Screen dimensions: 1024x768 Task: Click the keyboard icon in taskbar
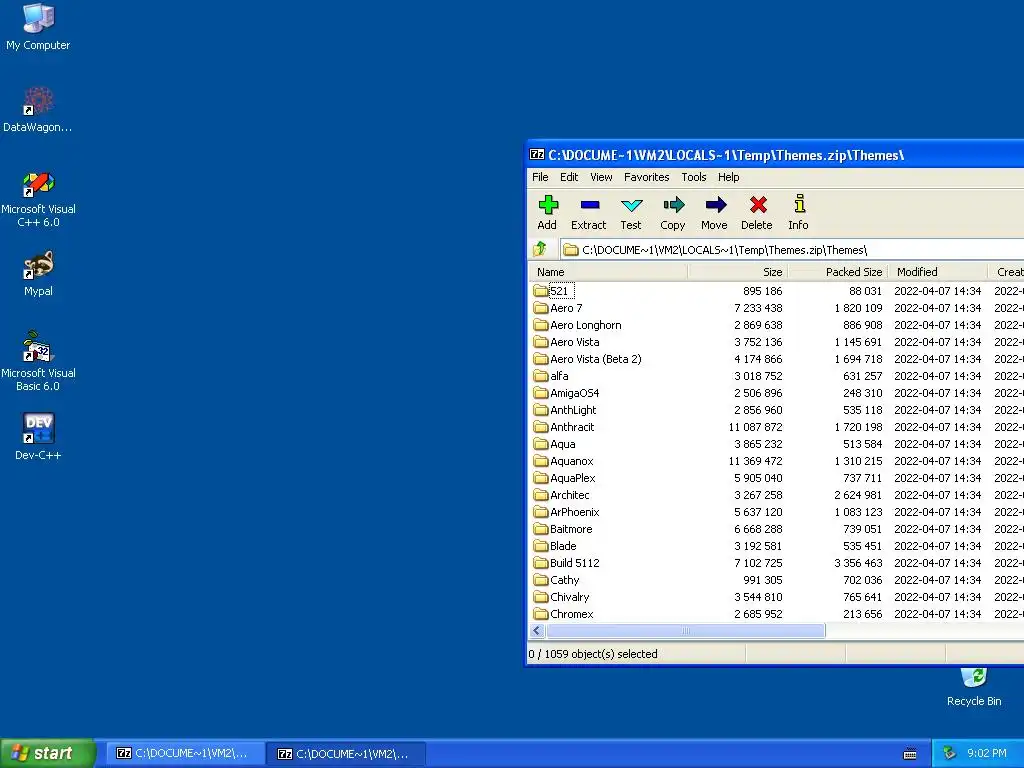tap(910, 754)
